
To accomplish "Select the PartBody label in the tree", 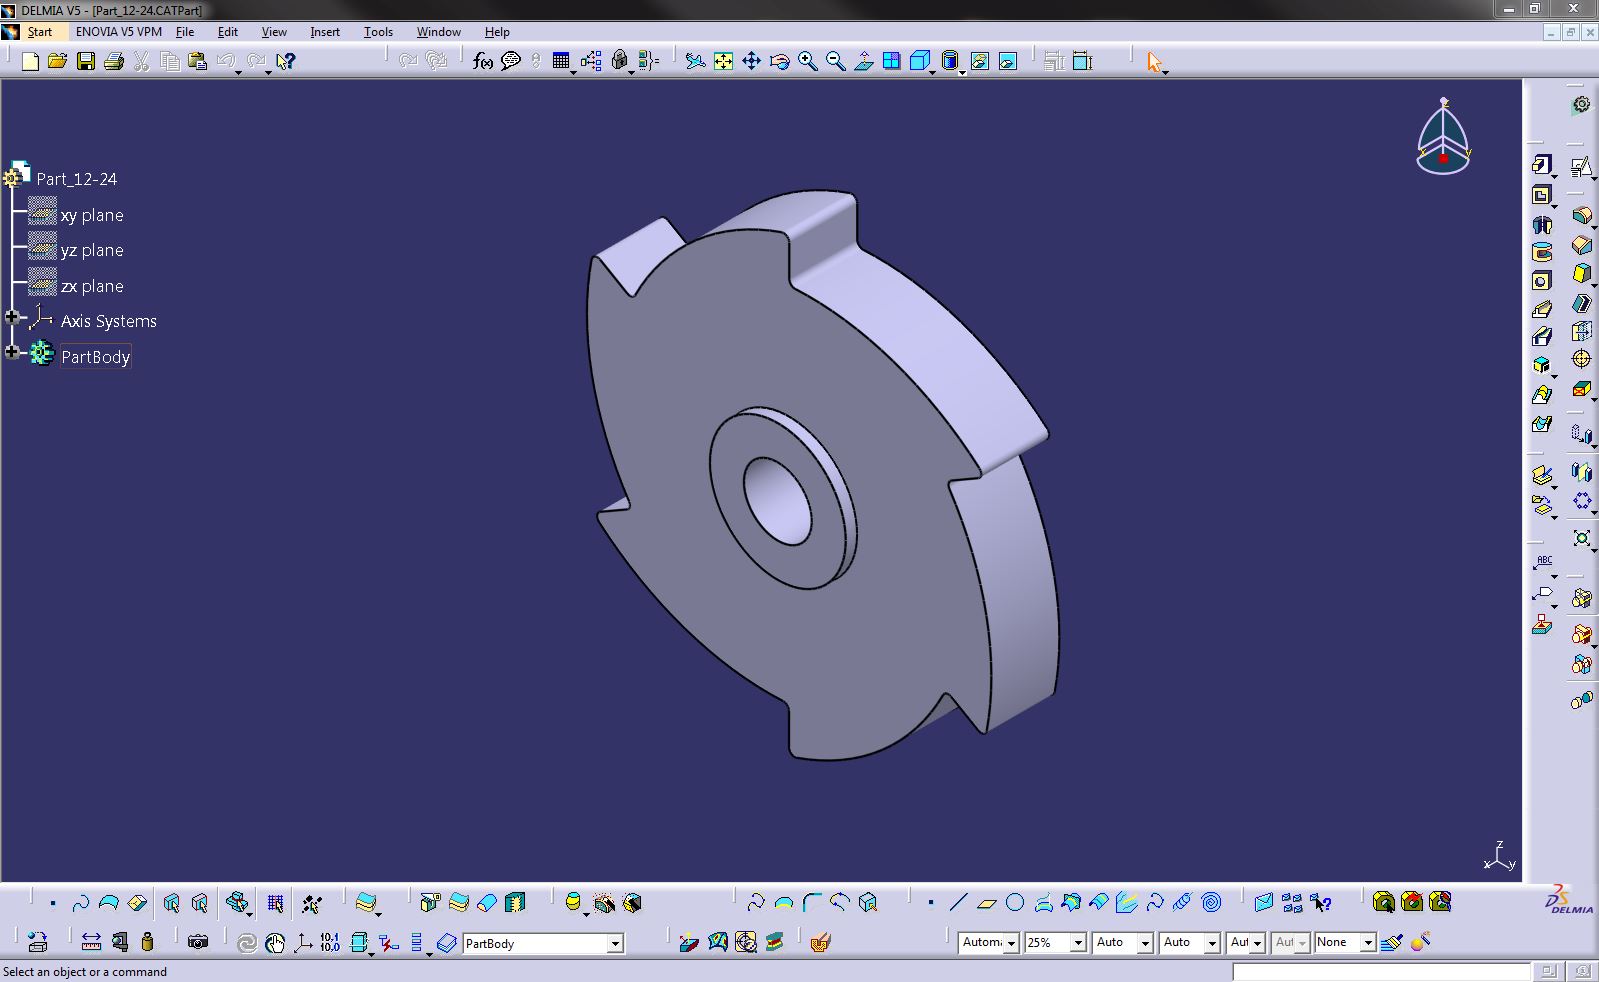I will pos(96,357).
